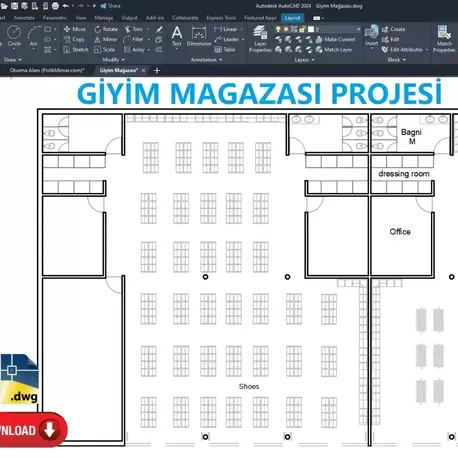
Task: Expand the Annotation panel
Action: click(x=206, y=60)
